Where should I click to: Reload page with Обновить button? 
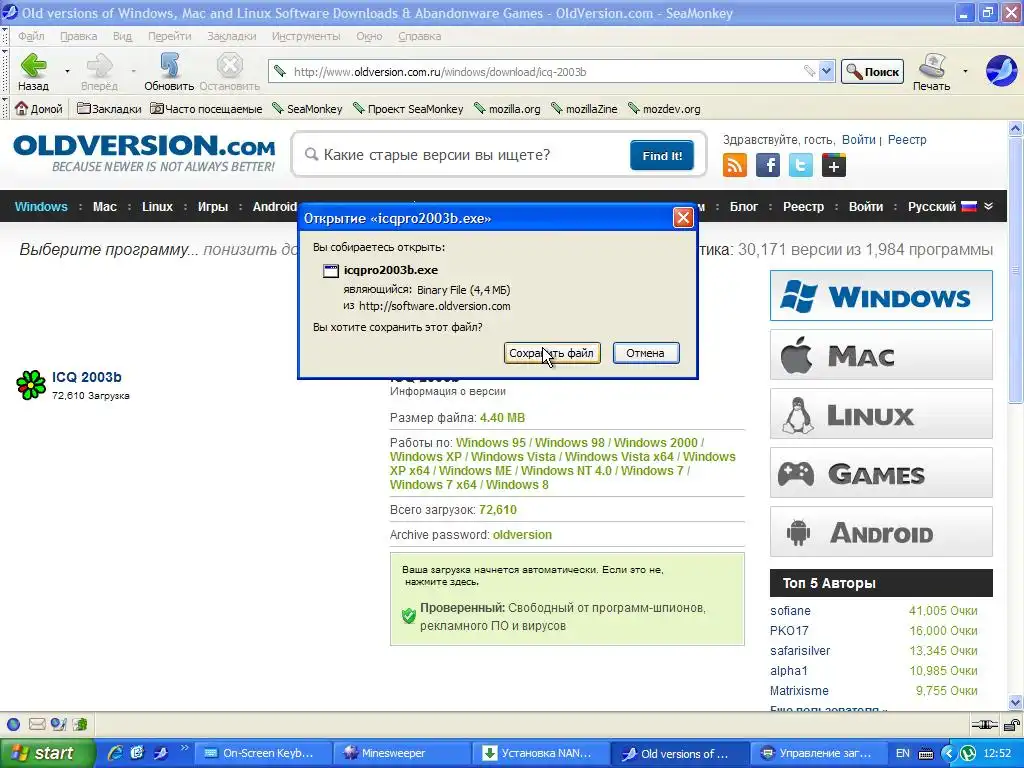[169, 71]
